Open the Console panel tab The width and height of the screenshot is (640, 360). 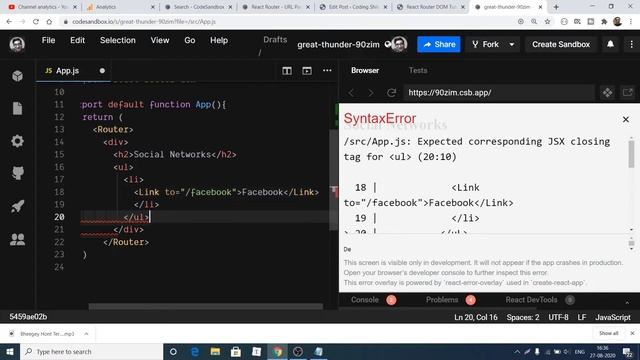[x=364, y=300]
